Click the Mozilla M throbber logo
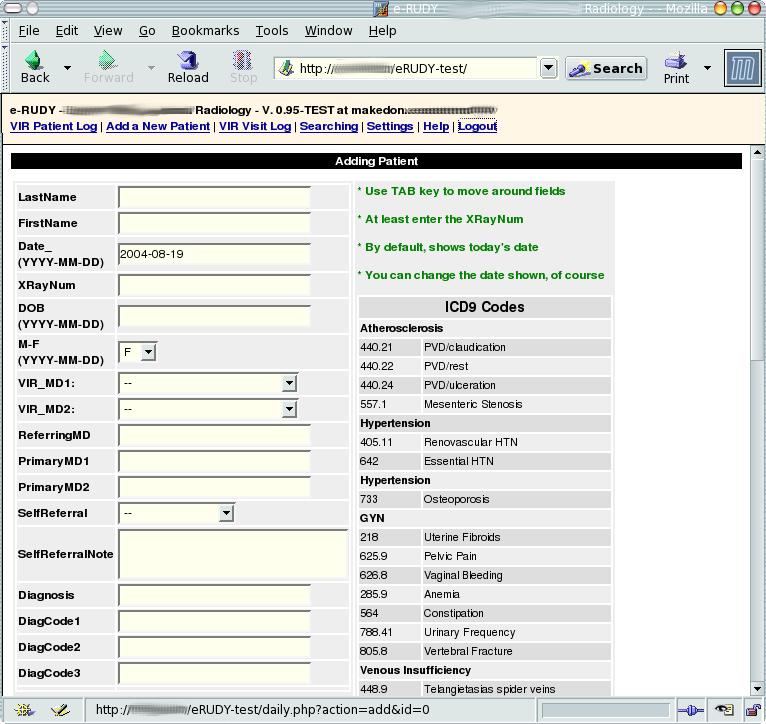This screenshot has height=724, width=766. point(742,68)
